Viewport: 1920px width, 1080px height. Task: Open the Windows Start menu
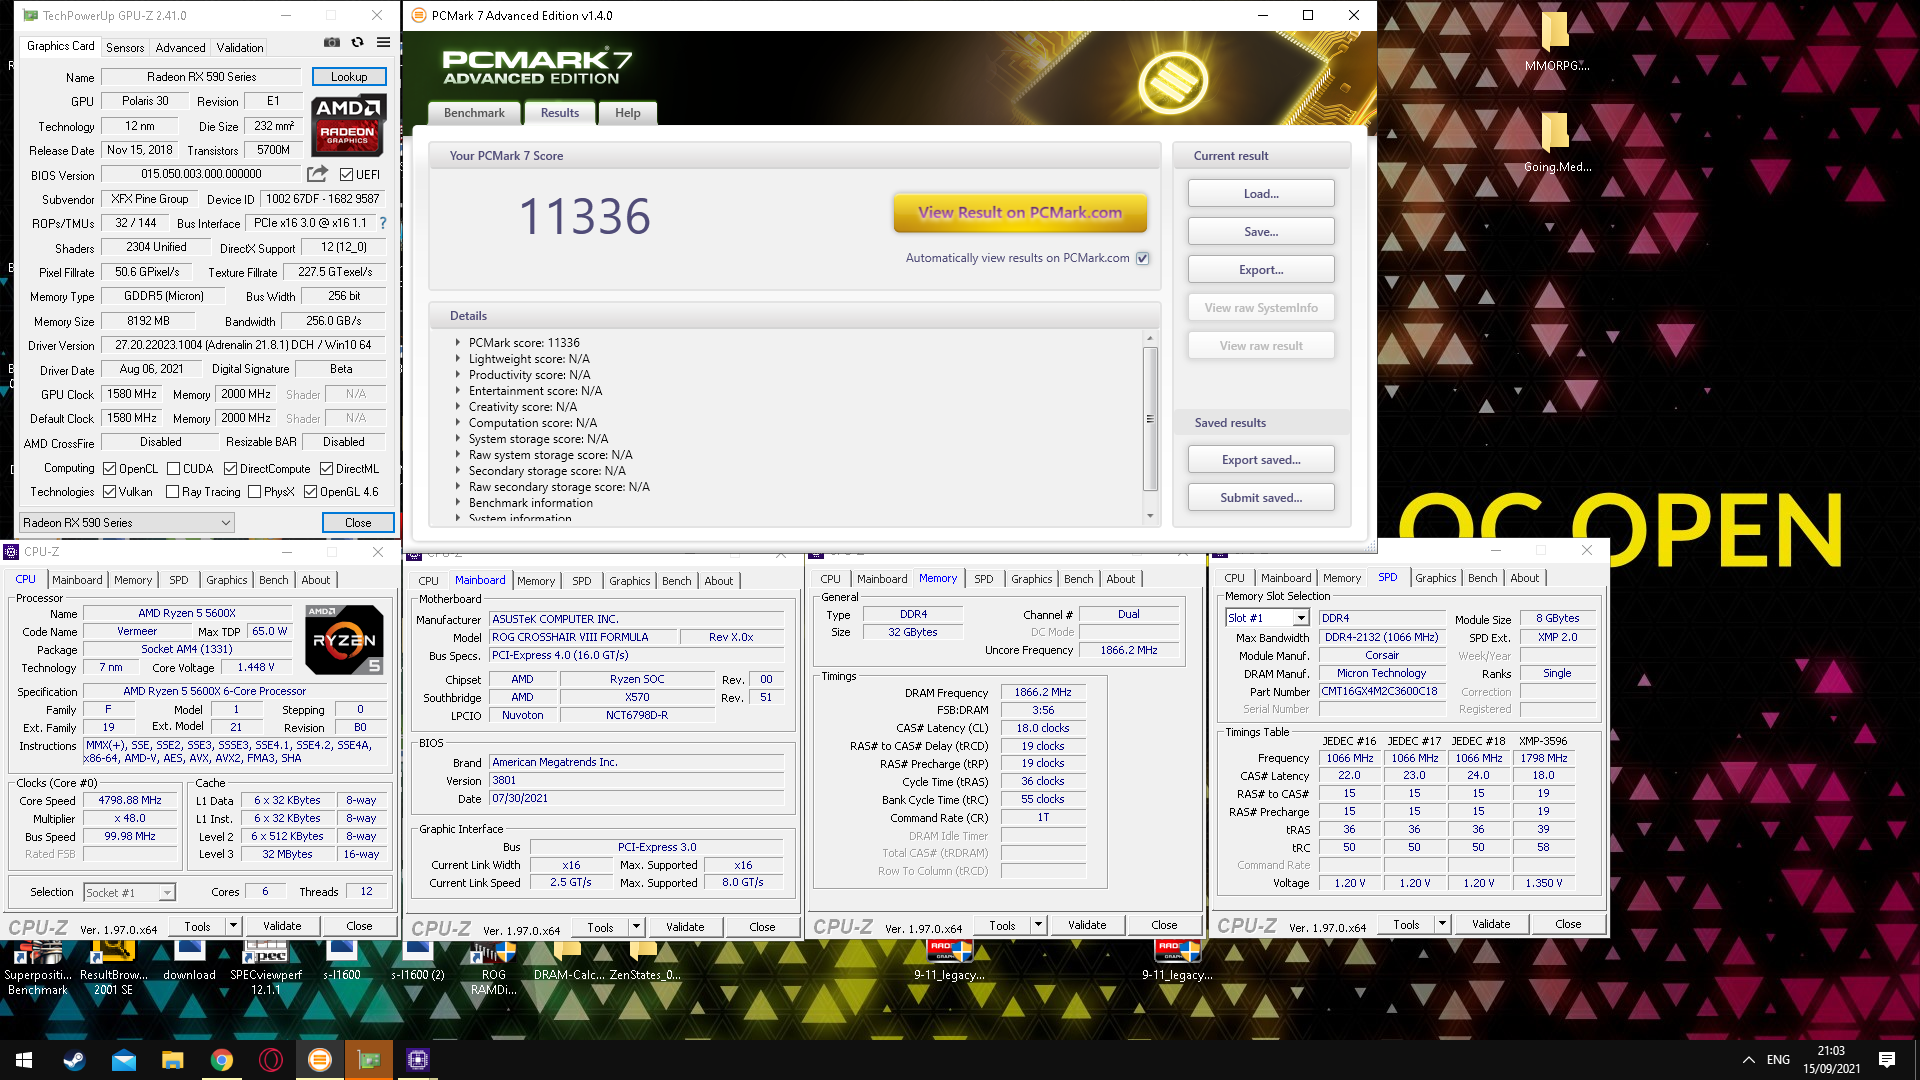click(24, 1060)
